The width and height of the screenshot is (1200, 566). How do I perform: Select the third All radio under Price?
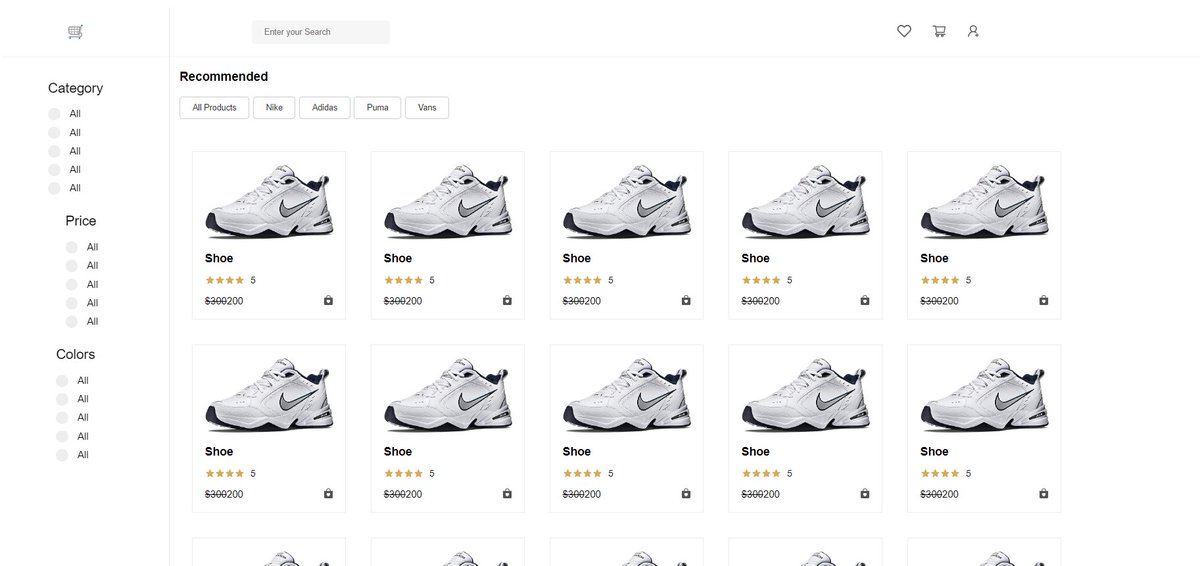(72, 284)
